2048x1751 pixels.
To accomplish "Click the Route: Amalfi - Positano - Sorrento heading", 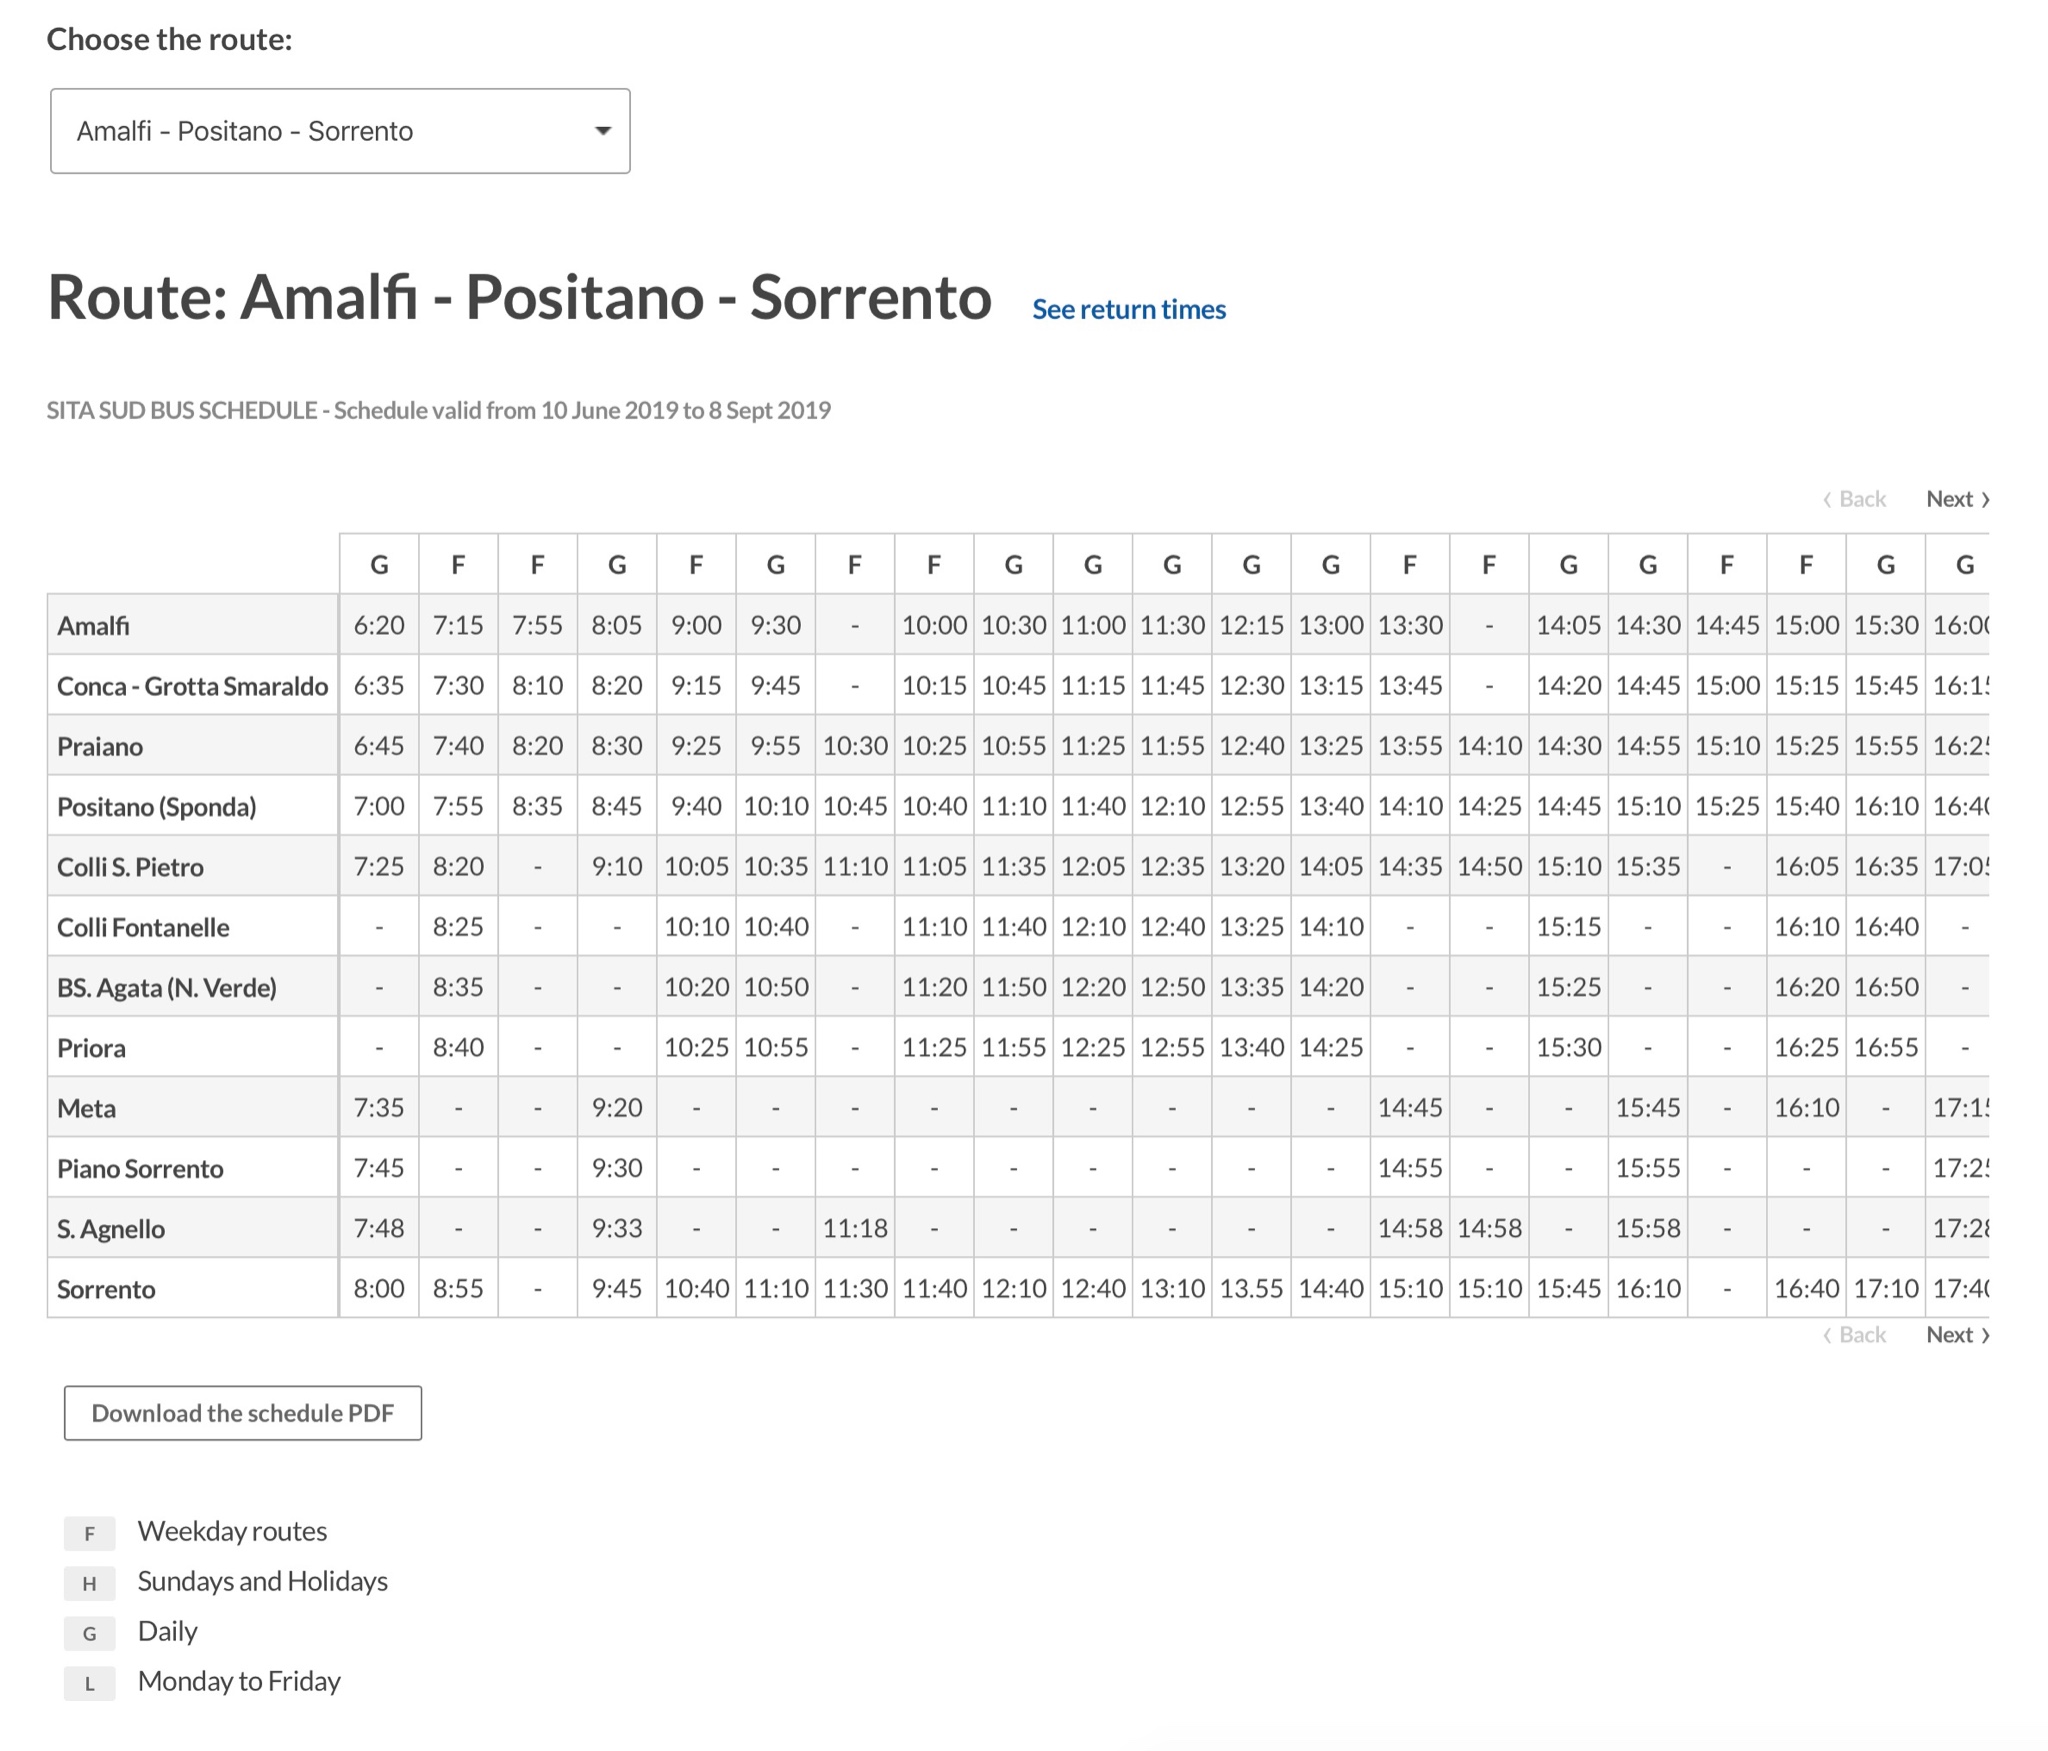I will pos(519,298).
